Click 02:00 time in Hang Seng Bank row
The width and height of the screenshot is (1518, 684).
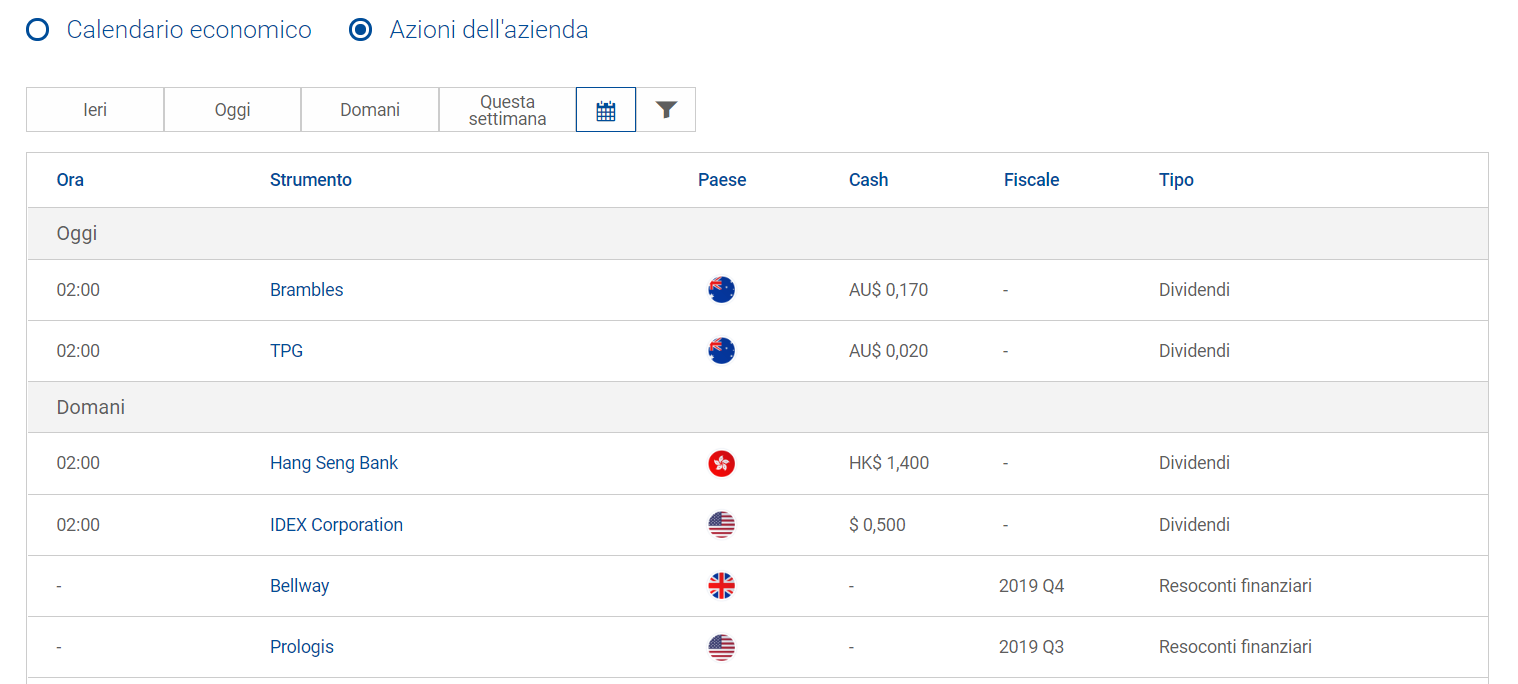78,463
